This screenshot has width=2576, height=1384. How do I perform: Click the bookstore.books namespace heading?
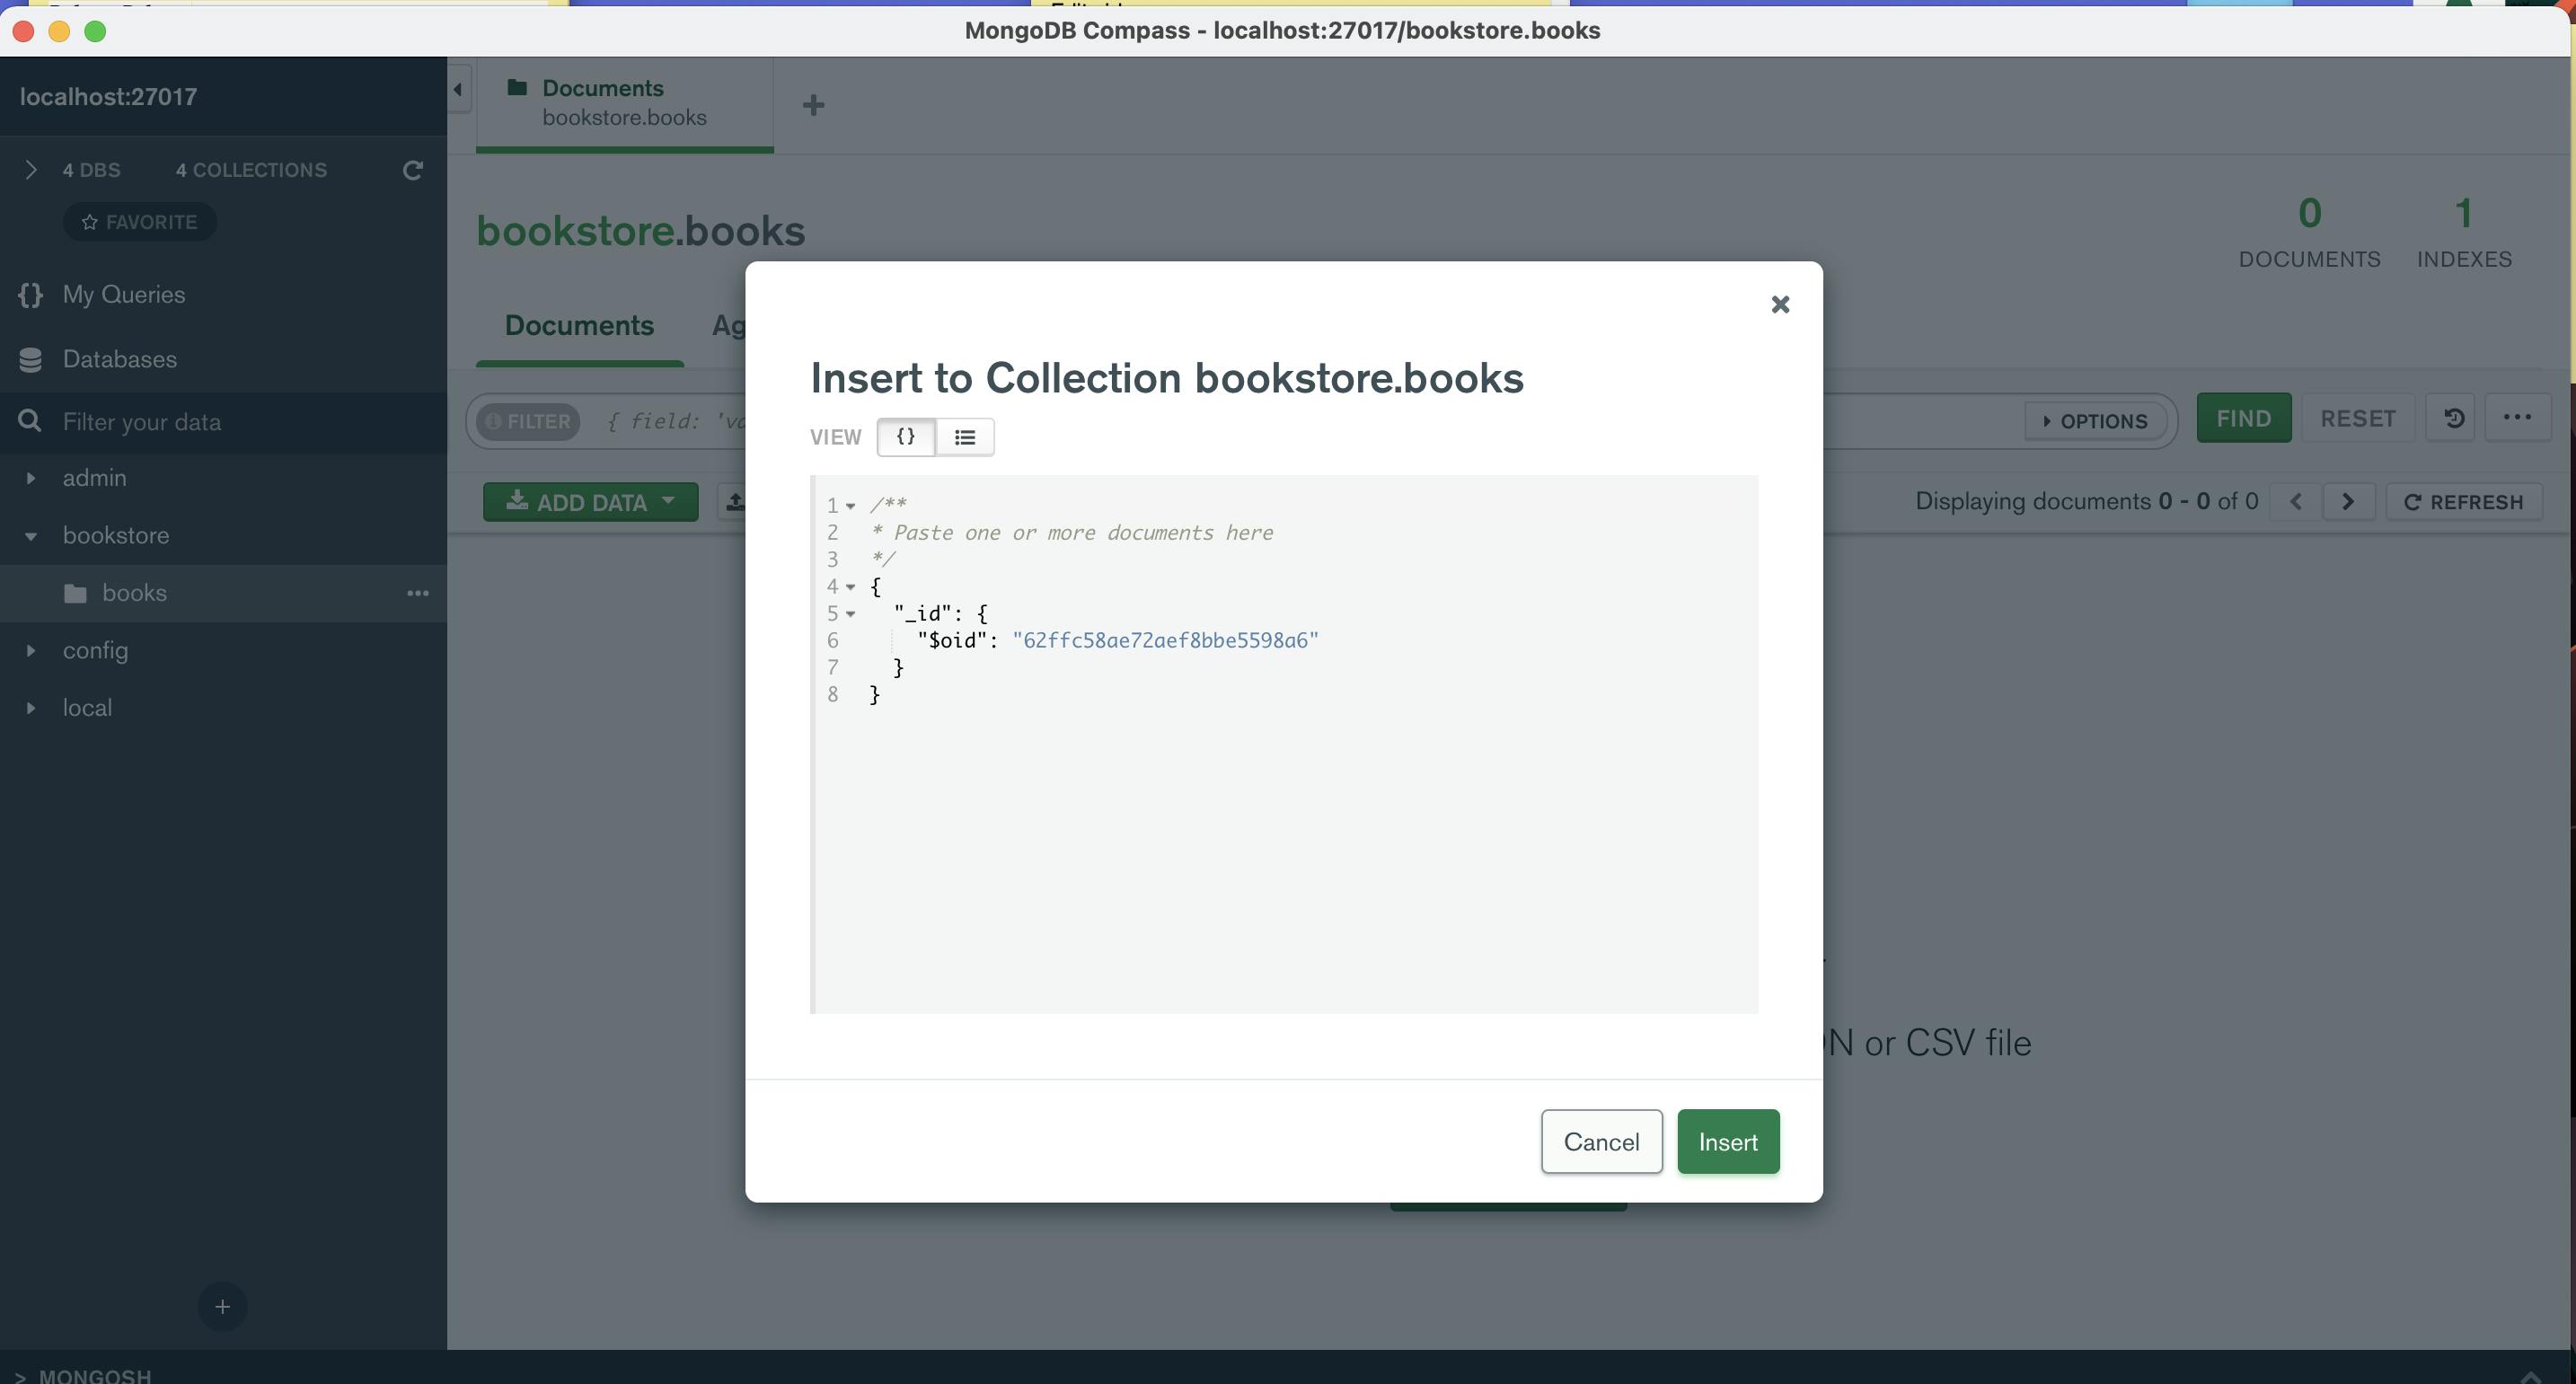coord(641,231)
